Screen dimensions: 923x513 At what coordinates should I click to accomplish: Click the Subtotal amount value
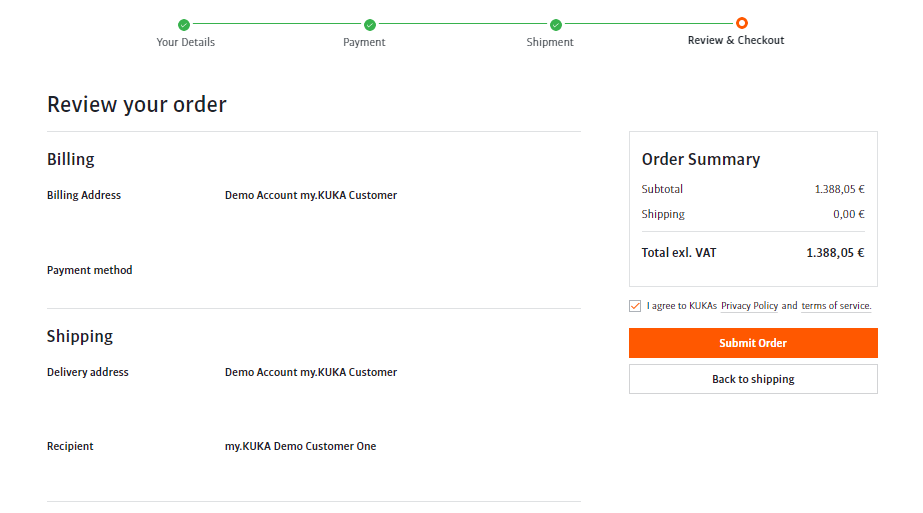tap(839, 189)
